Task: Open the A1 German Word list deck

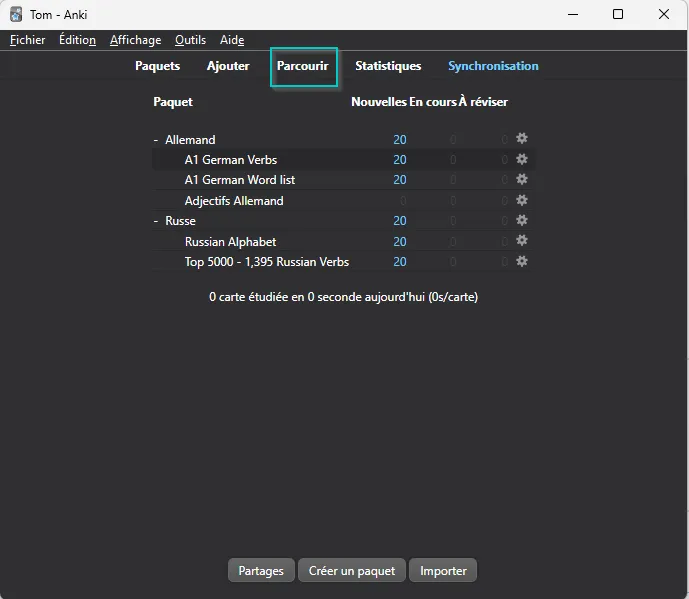Action: click(240, 180)
